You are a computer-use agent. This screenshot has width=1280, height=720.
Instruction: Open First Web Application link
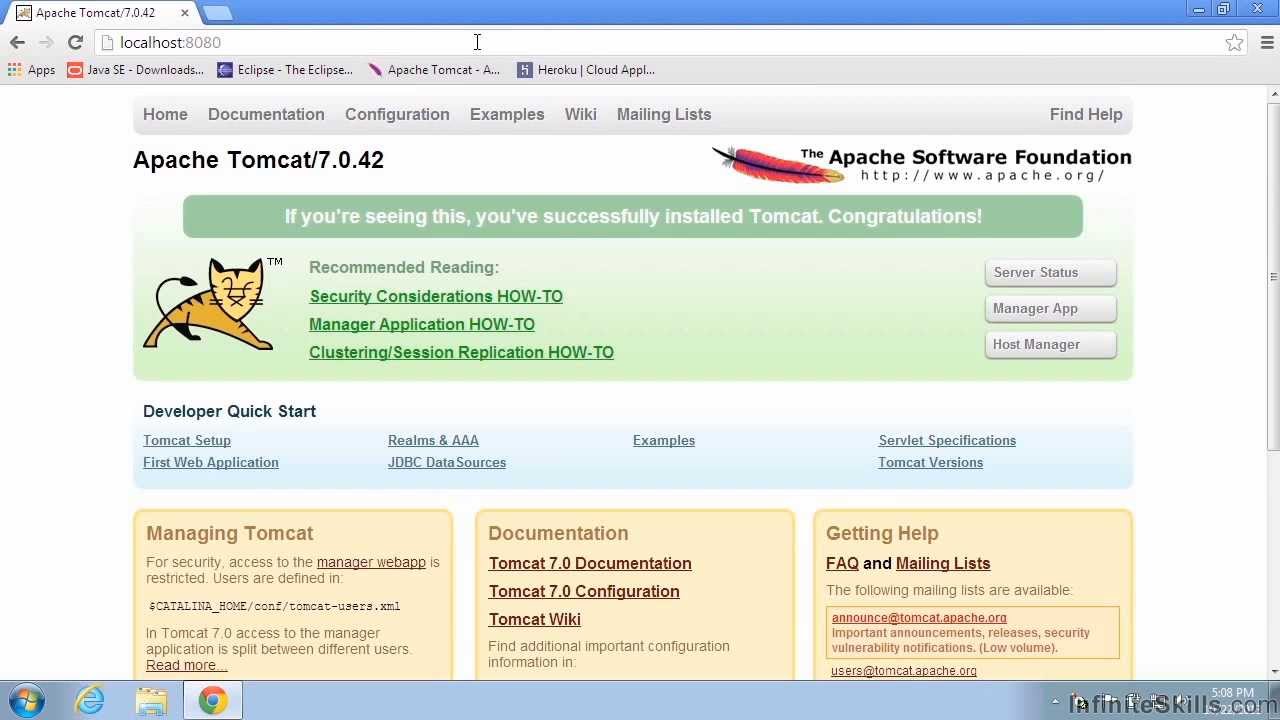[211, 462]
